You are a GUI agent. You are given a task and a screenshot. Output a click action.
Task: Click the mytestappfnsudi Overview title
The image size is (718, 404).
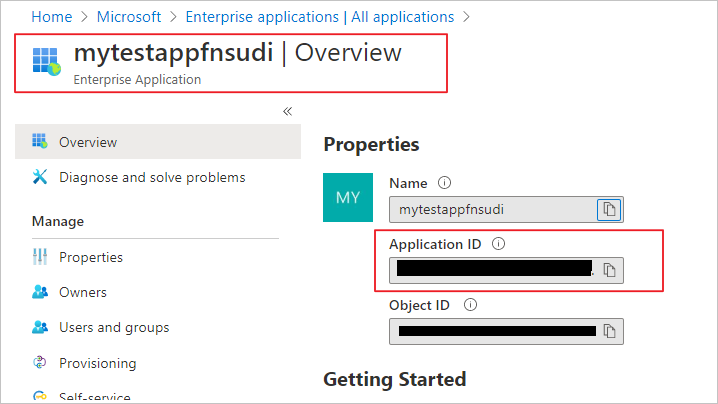(238, 53)
